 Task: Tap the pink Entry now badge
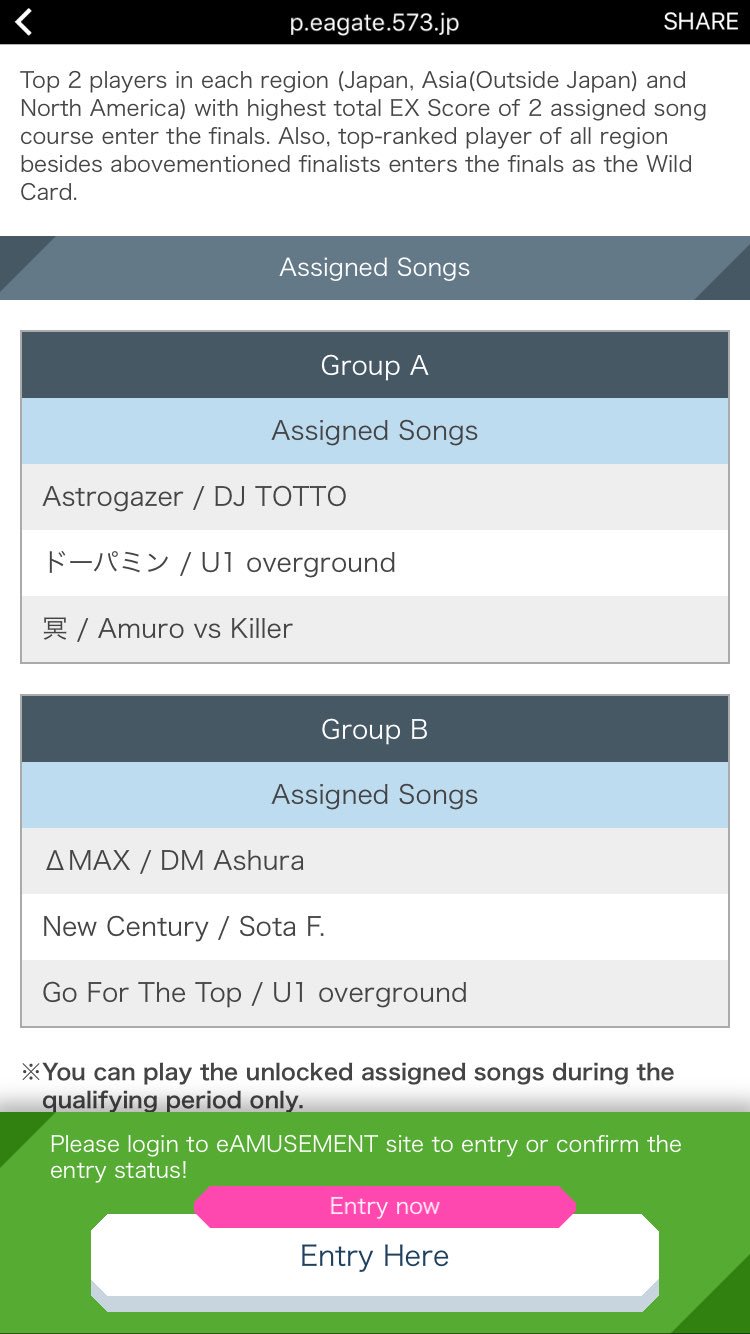tap(385, 1206)
